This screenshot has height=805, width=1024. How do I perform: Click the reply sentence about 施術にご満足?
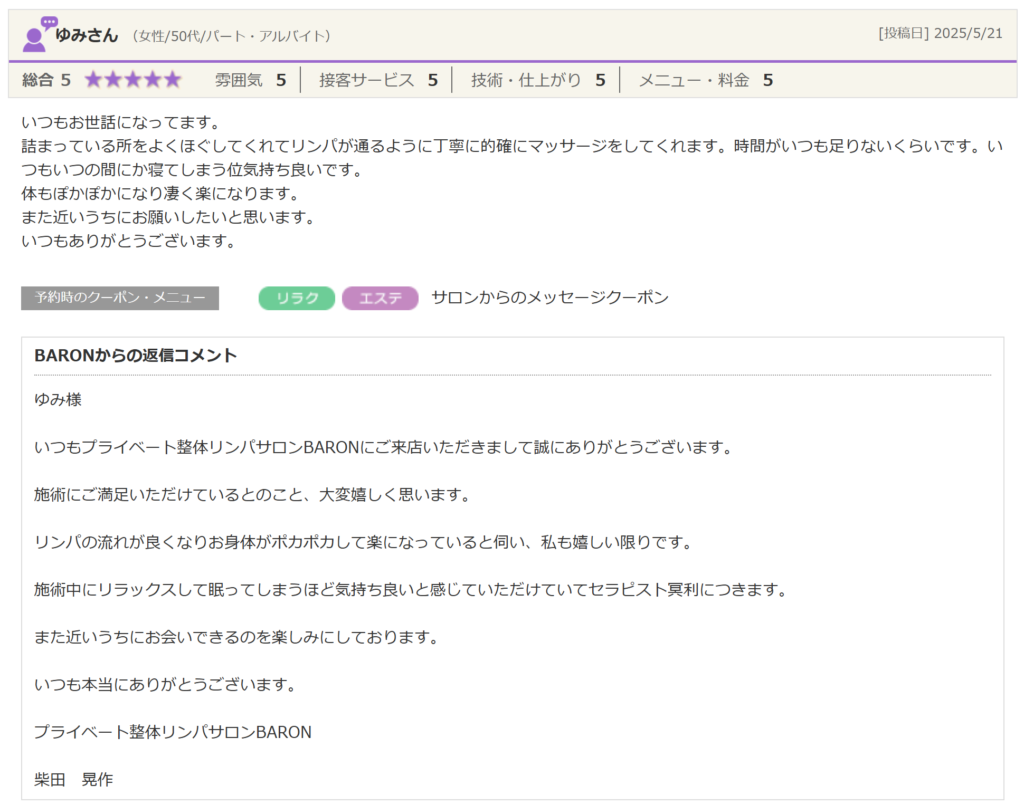[252, 495]
